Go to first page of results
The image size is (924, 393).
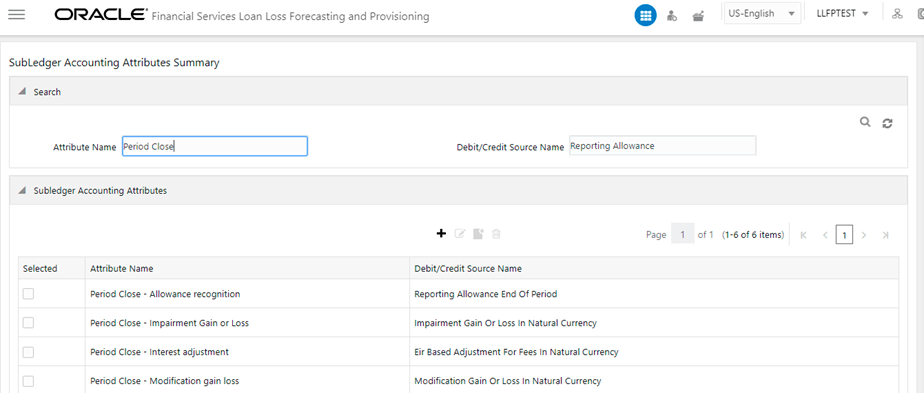(x=803, y=235)
